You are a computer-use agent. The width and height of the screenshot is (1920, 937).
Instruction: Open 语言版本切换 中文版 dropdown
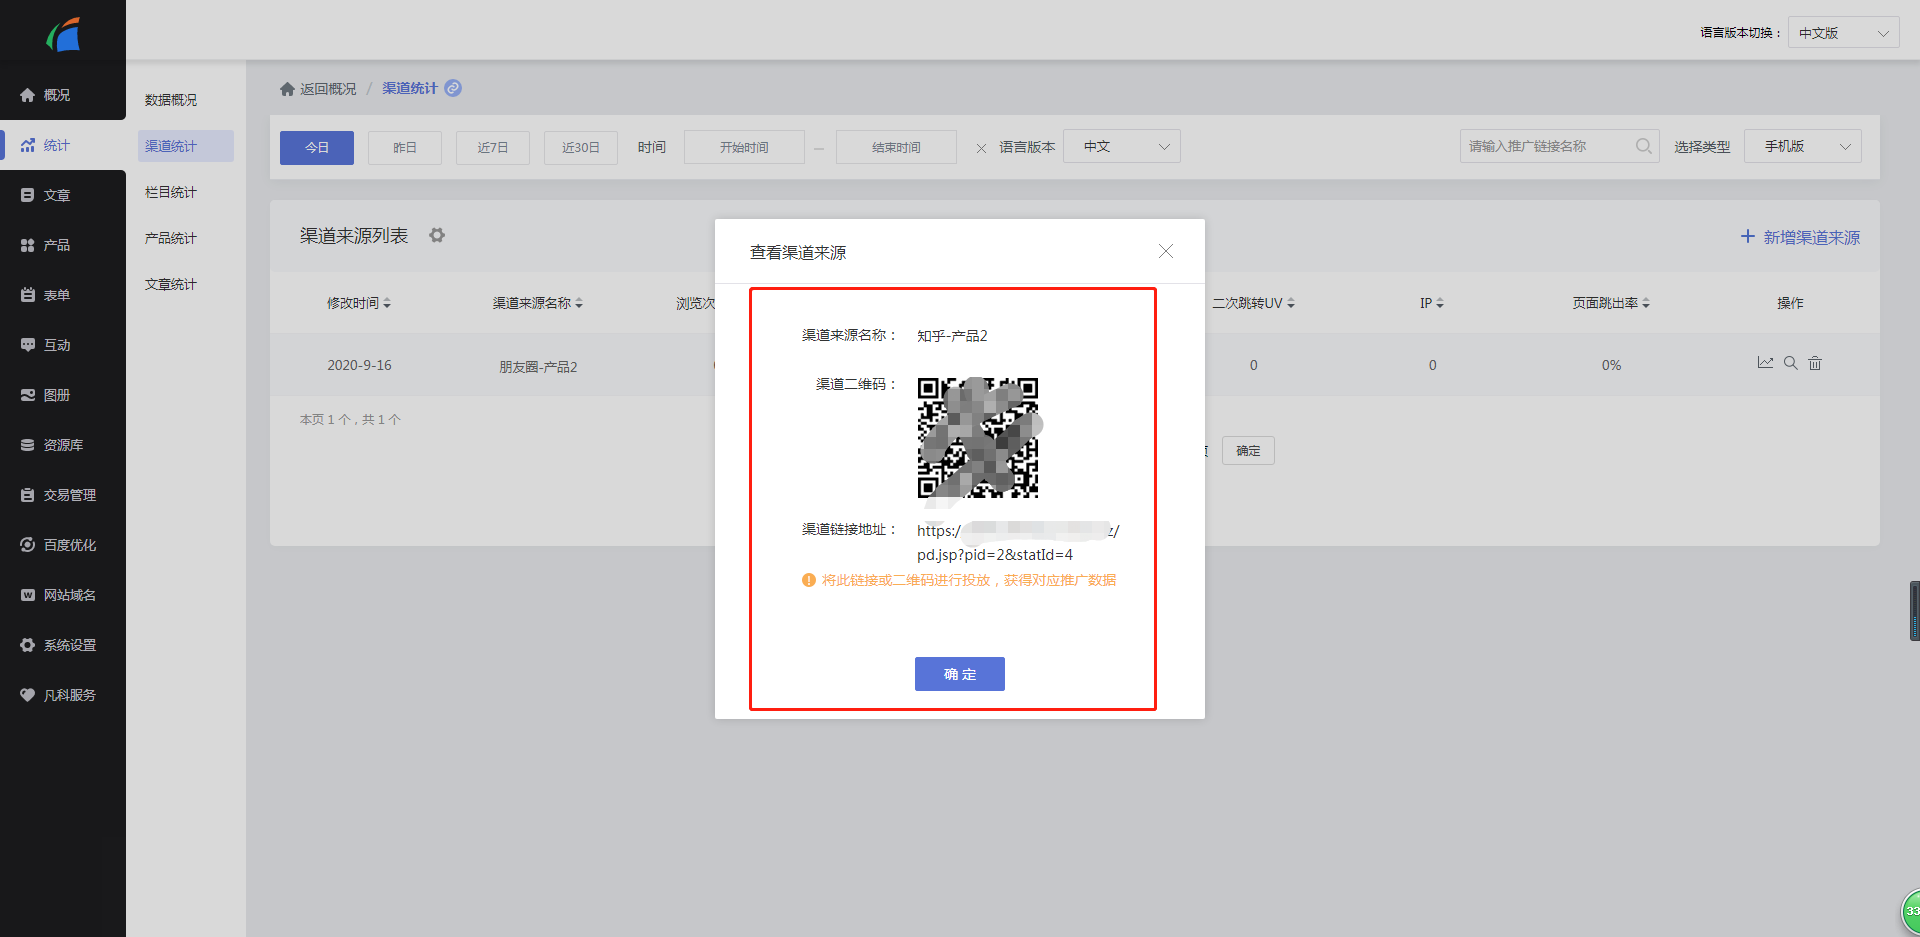click(x=1844, y=33)
